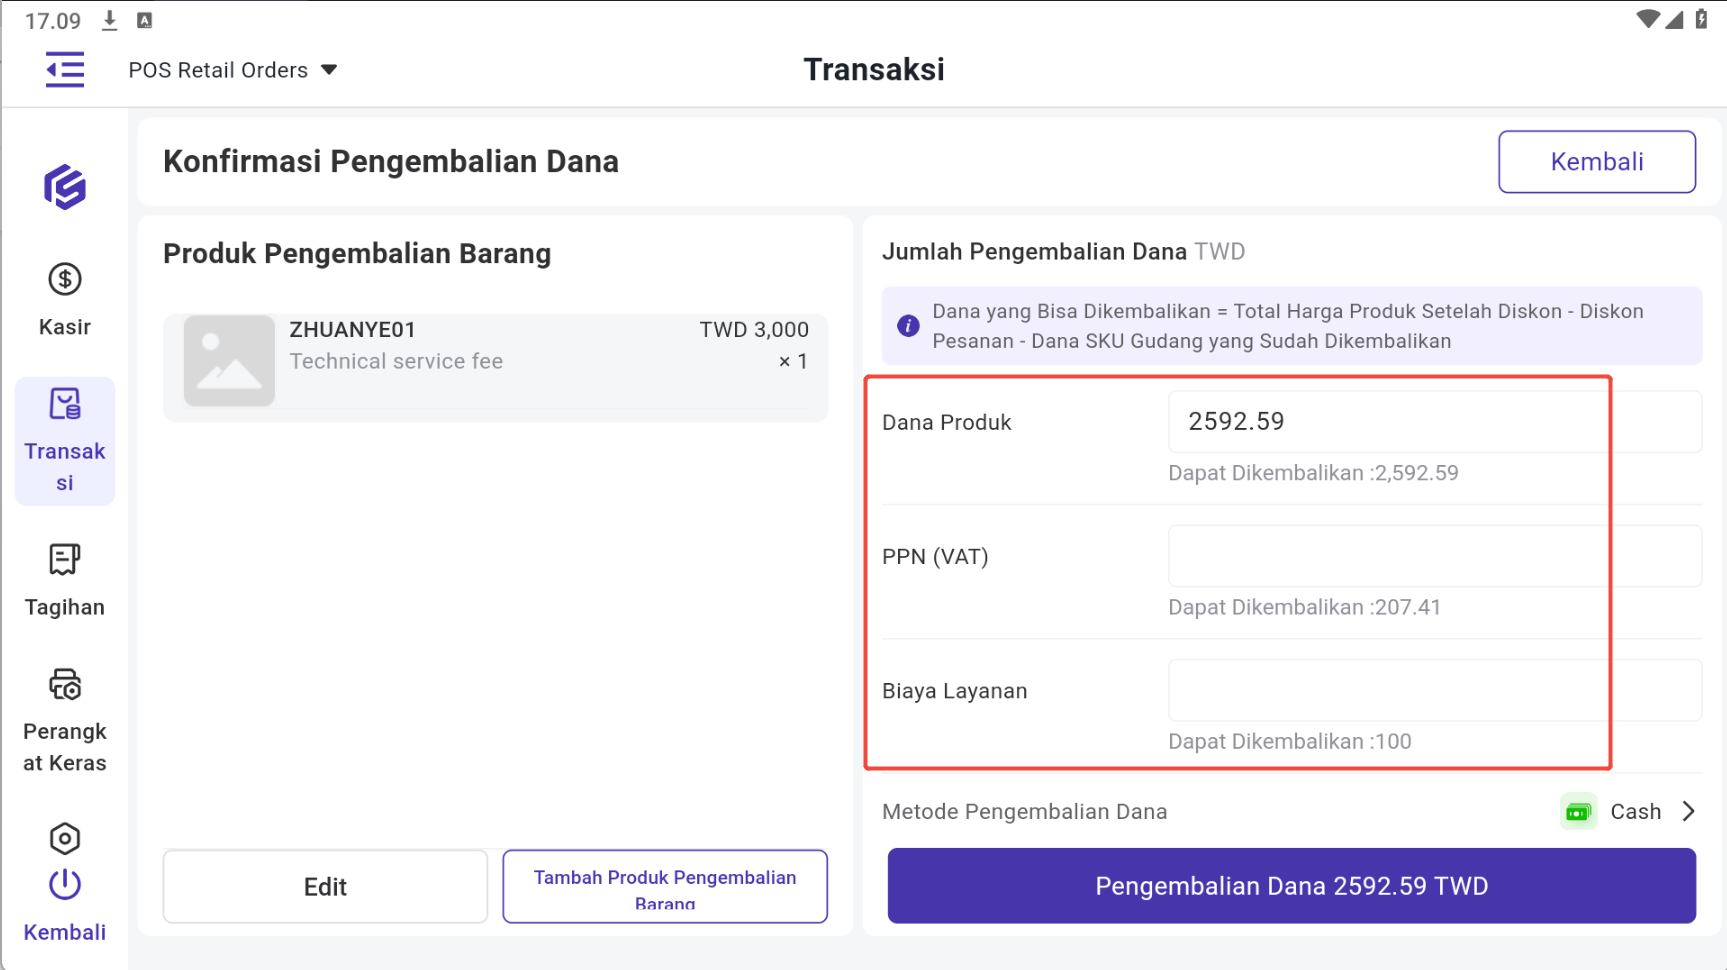The width and height of the screenshot is (1727, 970).
Task: Click the app logo icon in sidebar
Action: [65, 187]
